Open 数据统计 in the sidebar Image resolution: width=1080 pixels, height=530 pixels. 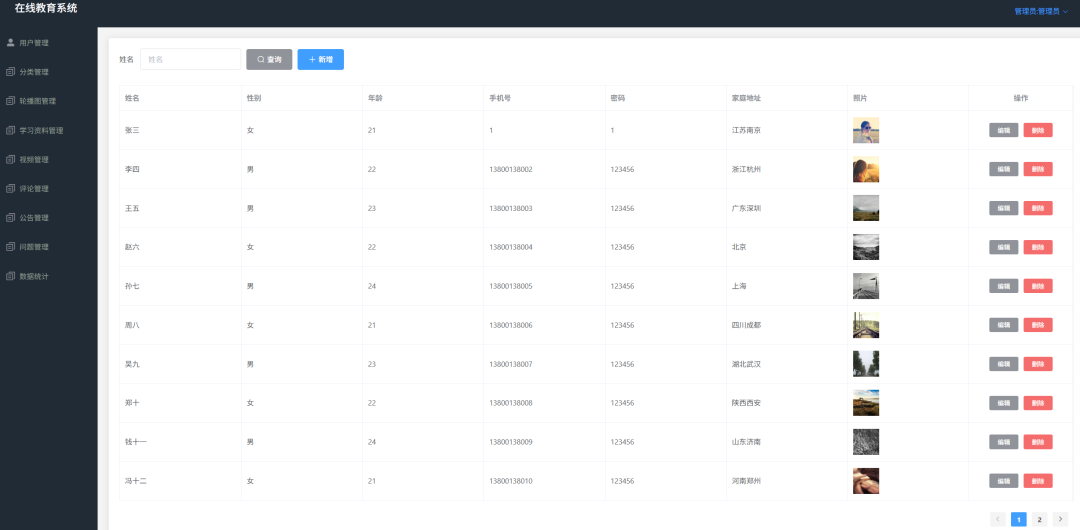pyautogui.click(x=48, y=276)
